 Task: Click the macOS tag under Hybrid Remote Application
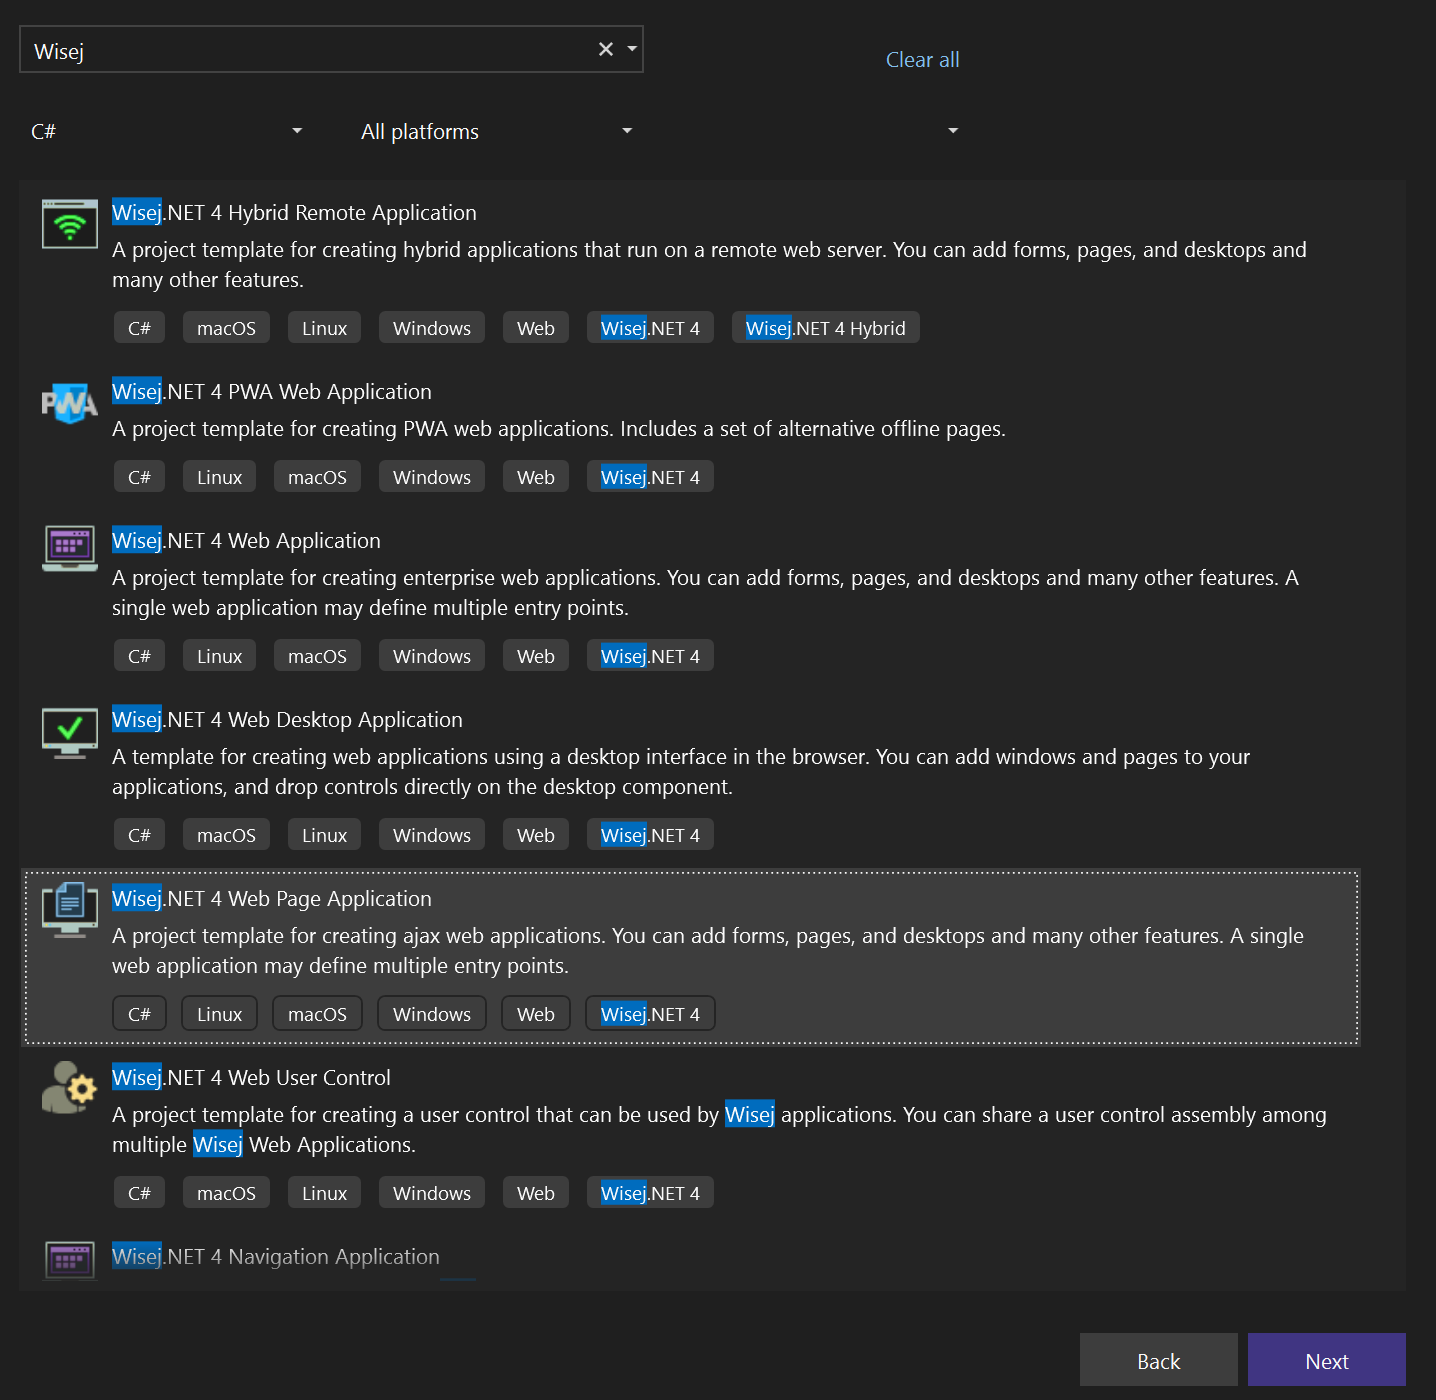(x=226, y=328)
